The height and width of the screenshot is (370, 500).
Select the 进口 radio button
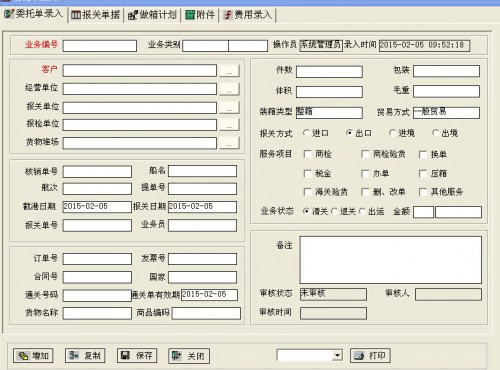[306, 133]
